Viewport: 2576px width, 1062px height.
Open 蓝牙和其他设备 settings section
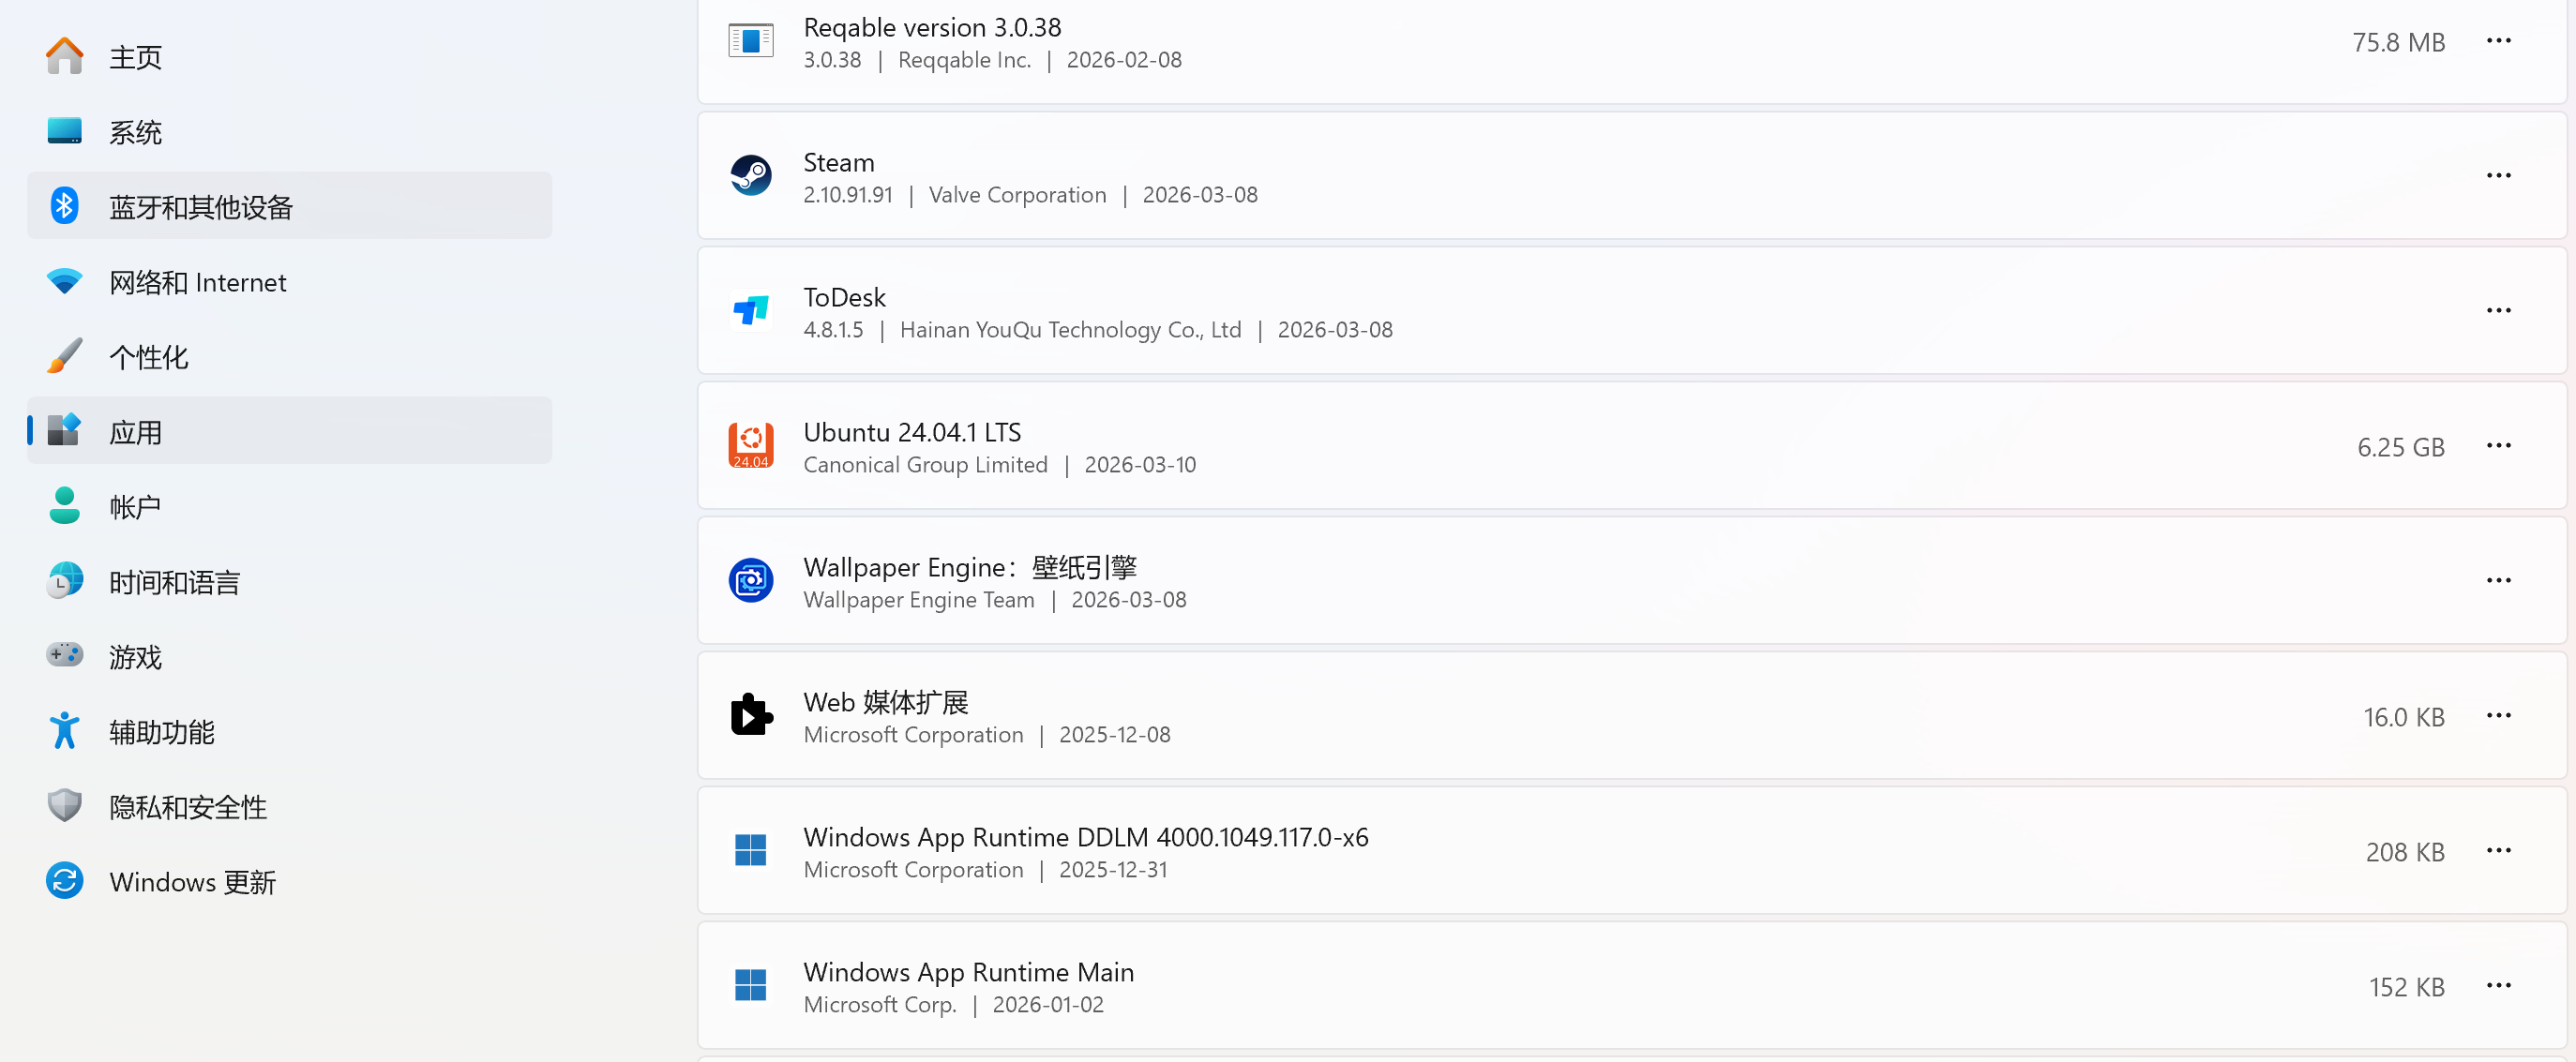tap(200, 207)
